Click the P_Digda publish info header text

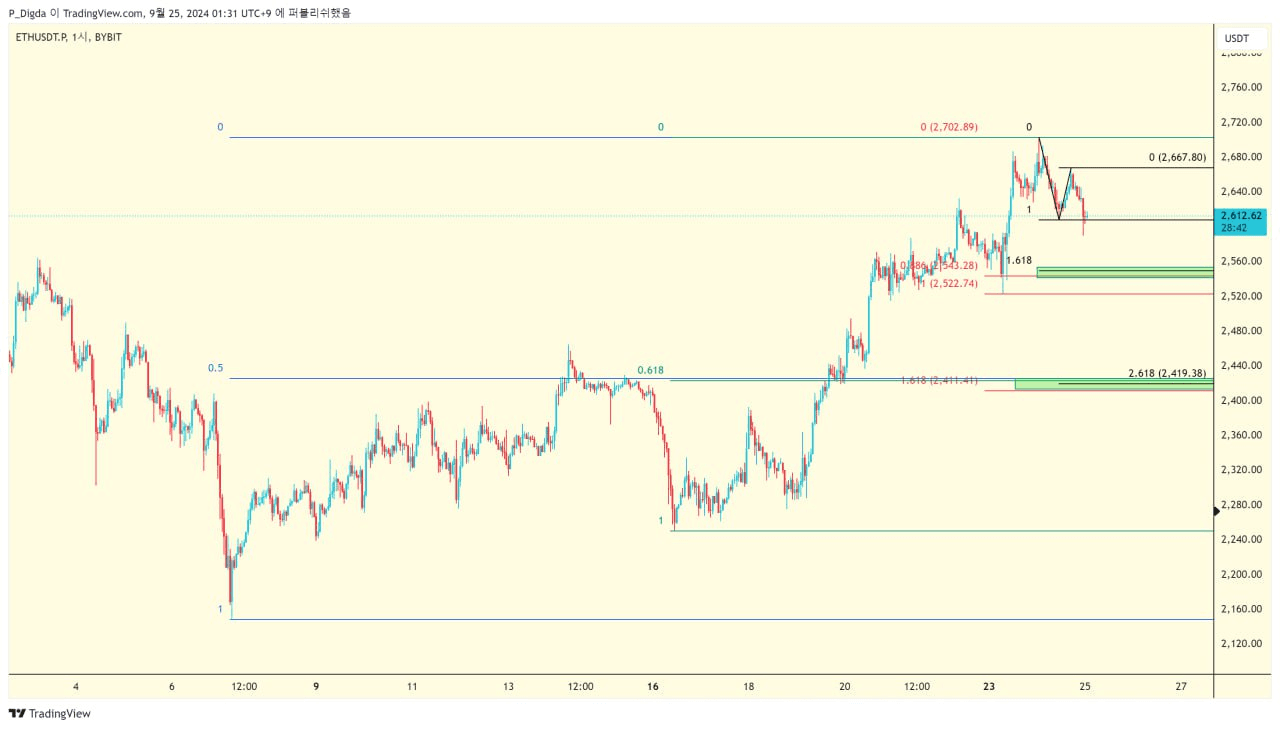pyautogui.click(x=180, y=13)
